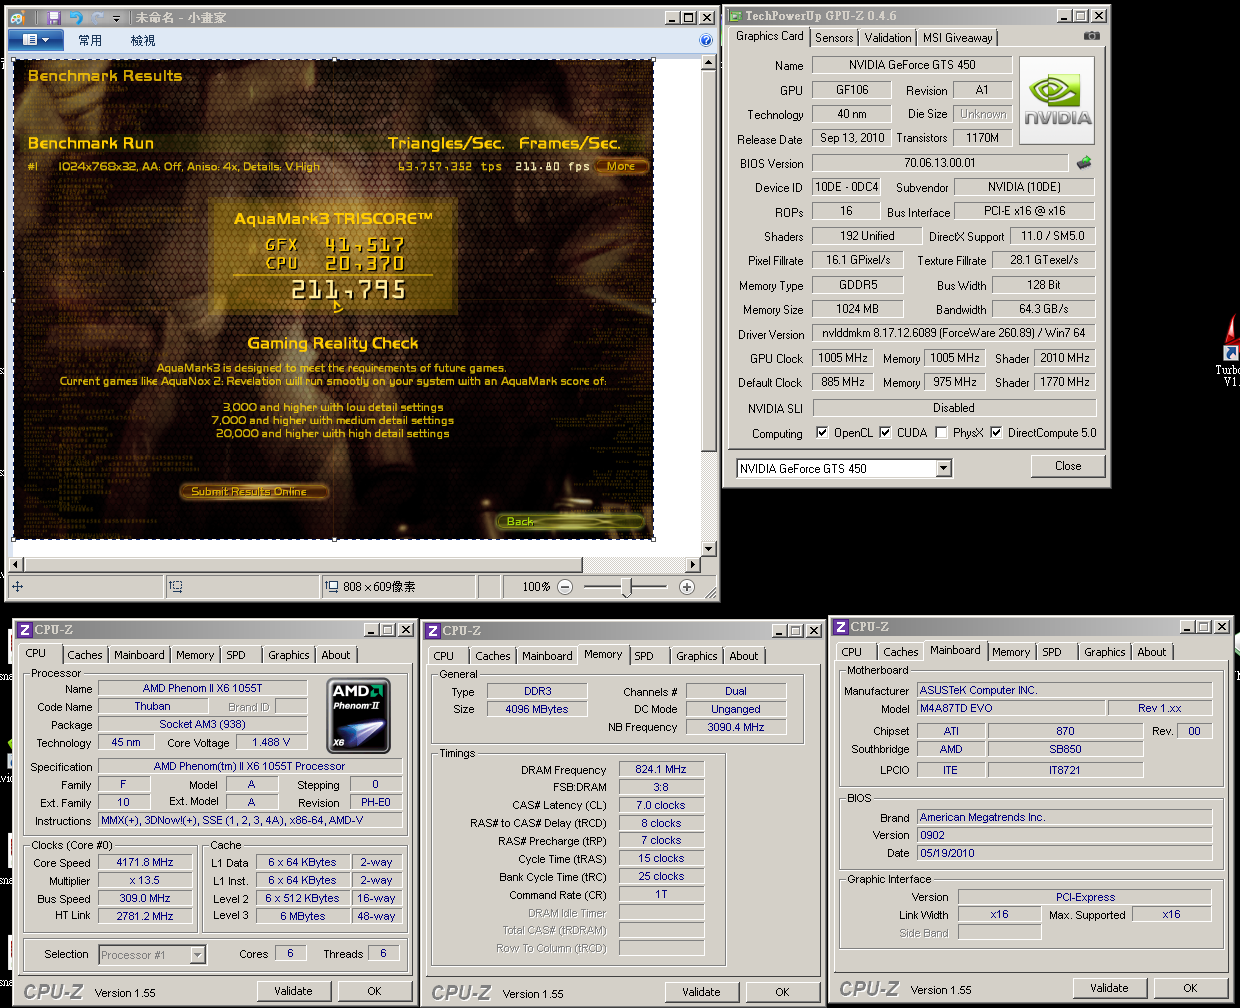This screenshot has height=1008, width=1240.
Task: Open the 檢視 ribbon tab in Paint
Action: (x=143, y=40)
